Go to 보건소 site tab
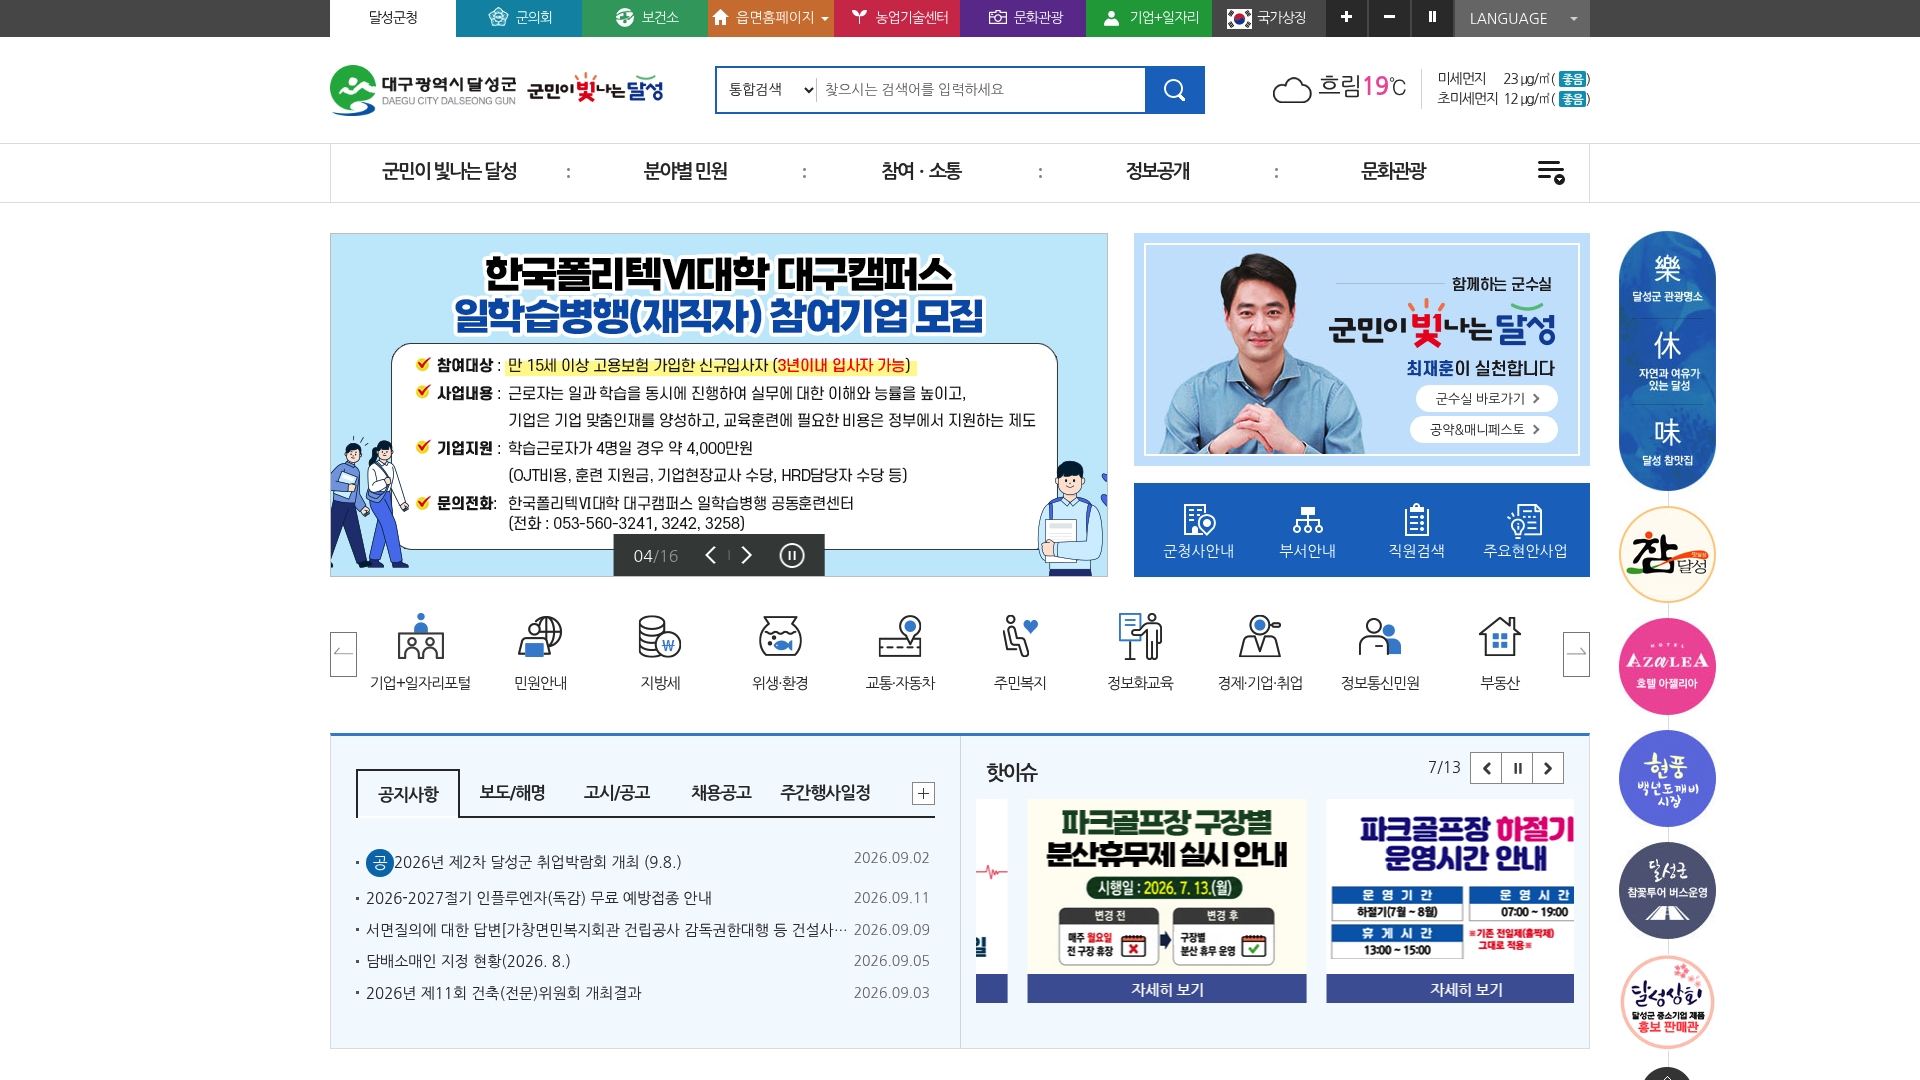Image resolution: width=1920 pixels, height=1080 pixels. pyautogui.click(x=645, y=18)
